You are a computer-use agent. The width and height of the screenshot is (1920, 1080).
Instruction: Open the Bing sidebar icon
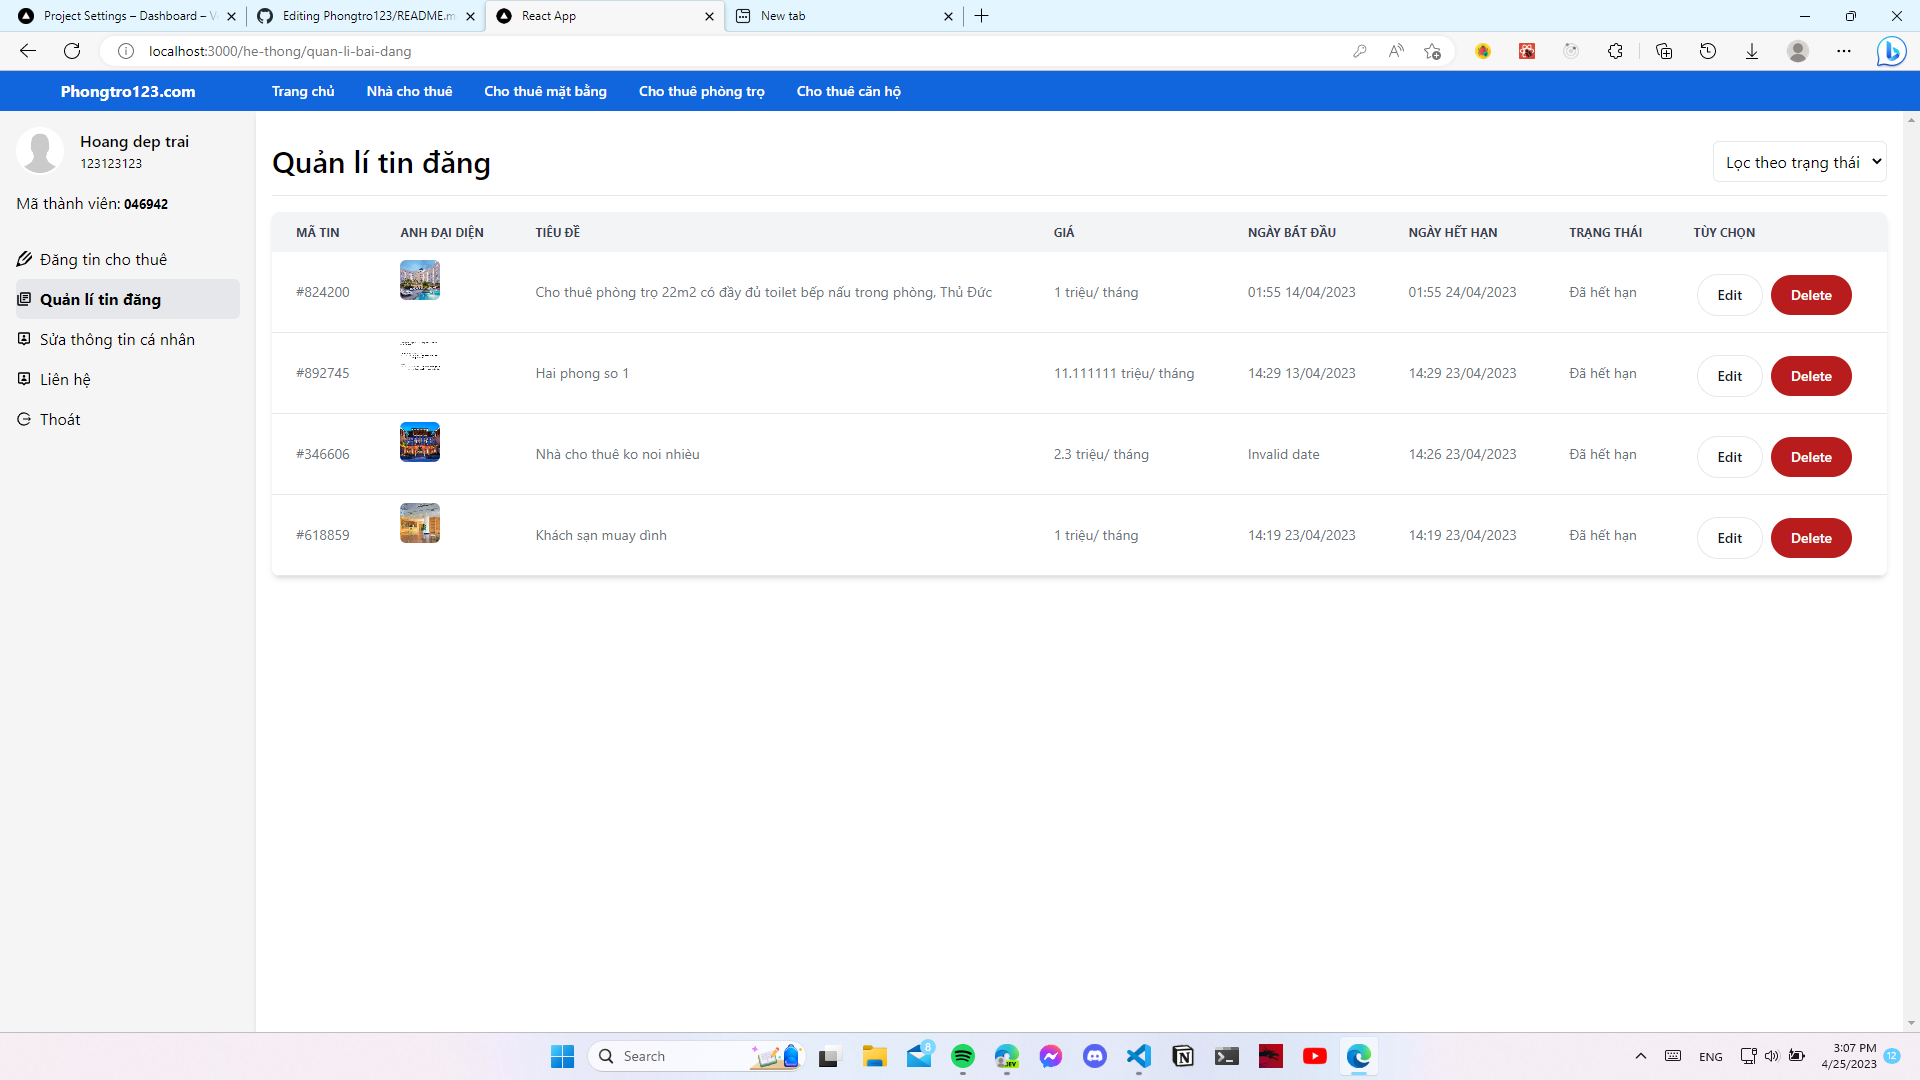click(x=1891, y=51)
